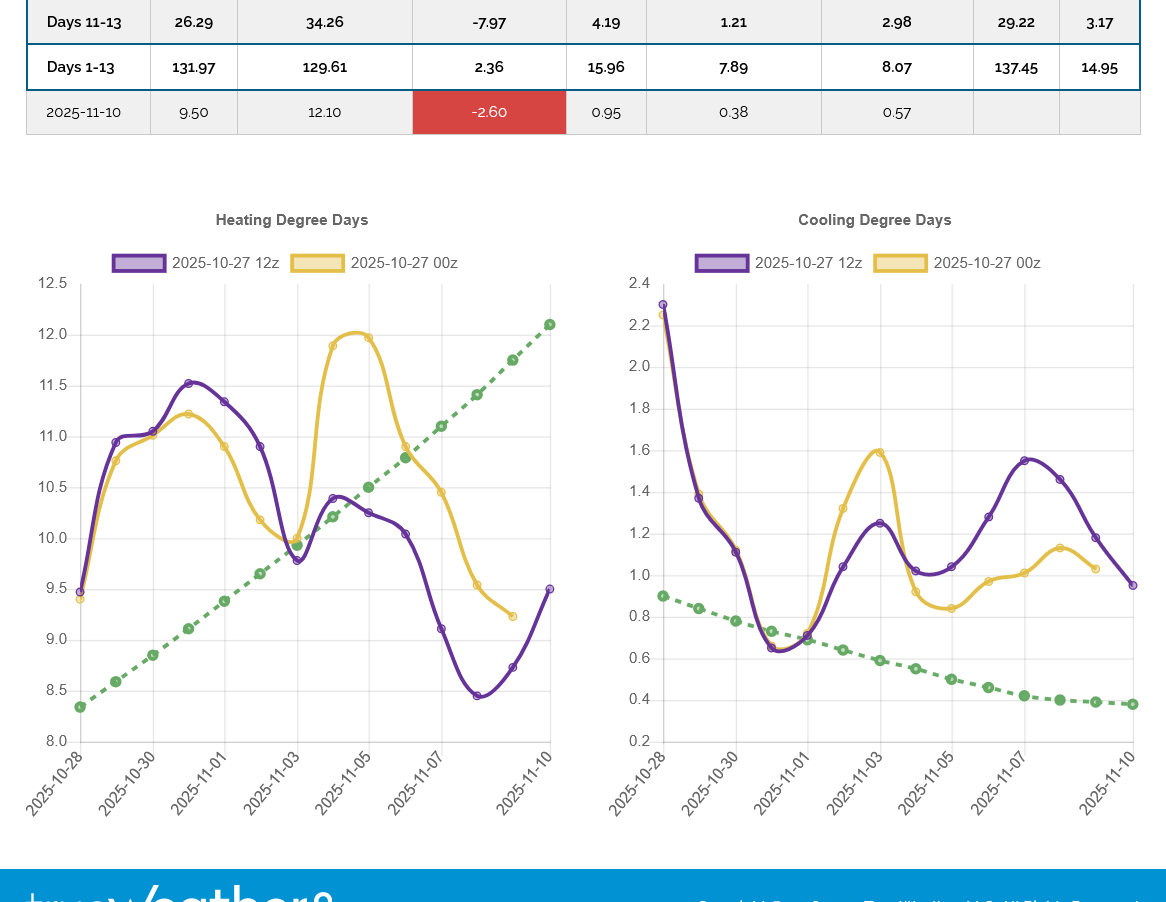This screenshot has width=1166, height=902.
Task: Click yellow 00z swatch in Cooling chart legend
Action: [900, 263]
